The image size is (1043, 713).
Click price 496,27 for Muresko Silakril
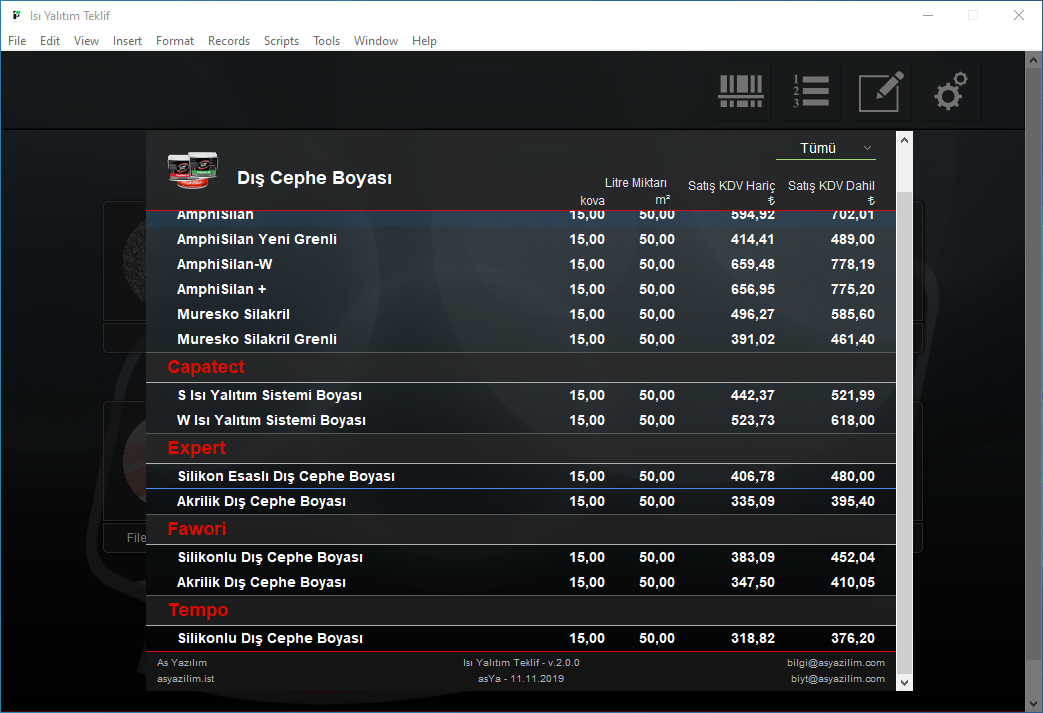coord(752,315)
